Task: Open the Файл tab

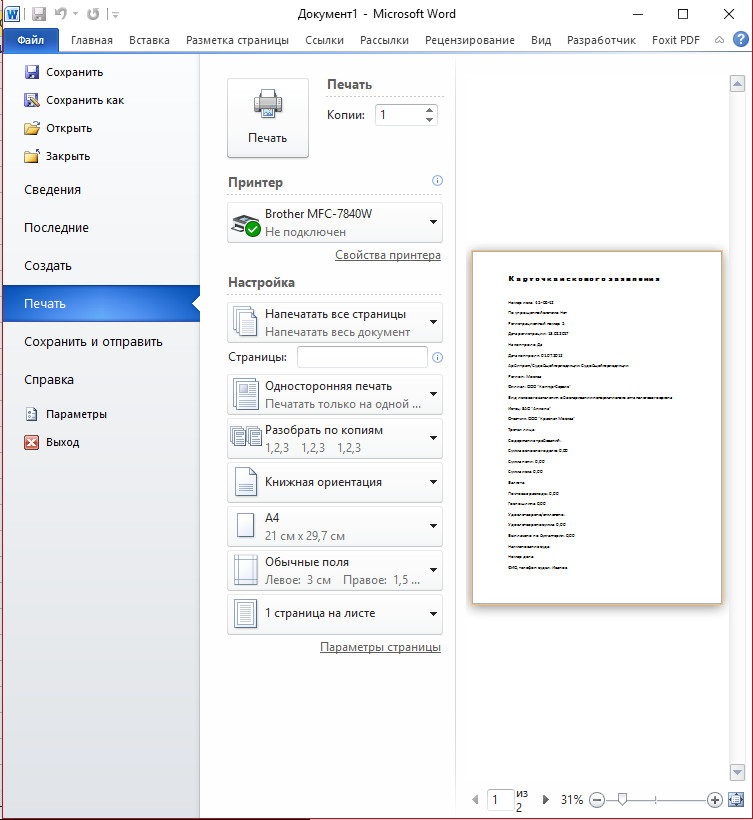Action: 30,40
